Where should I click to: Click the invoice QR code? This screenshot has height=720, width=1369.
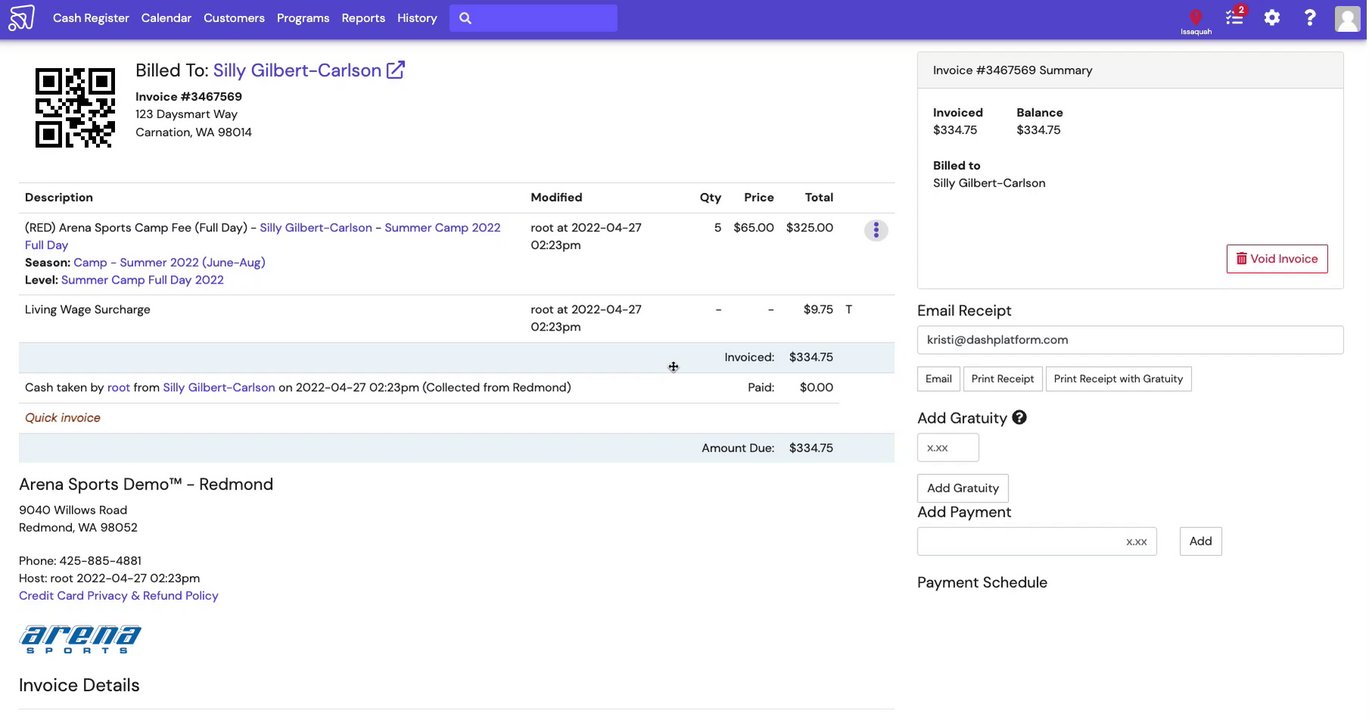(75, 108)
